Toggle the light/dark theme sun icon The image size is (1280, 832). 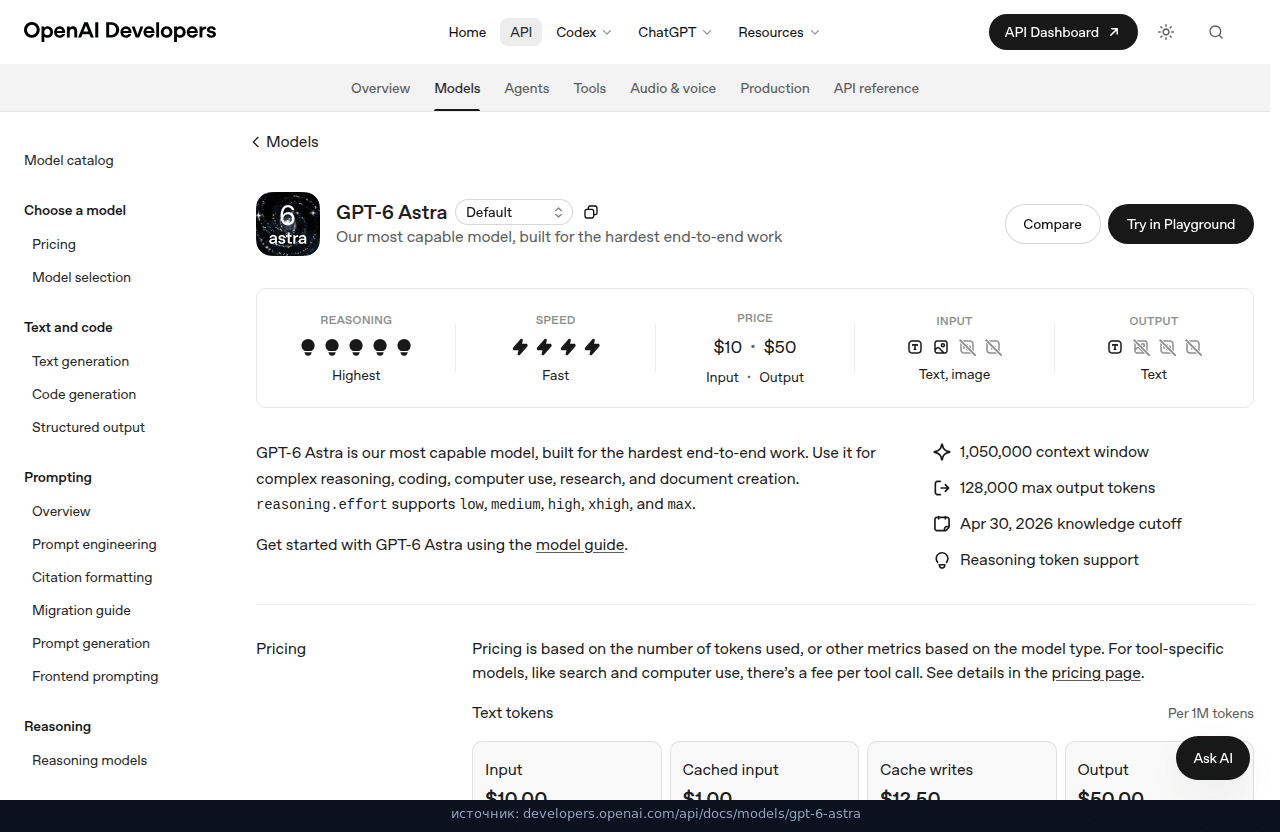(x=1166, y=32)
